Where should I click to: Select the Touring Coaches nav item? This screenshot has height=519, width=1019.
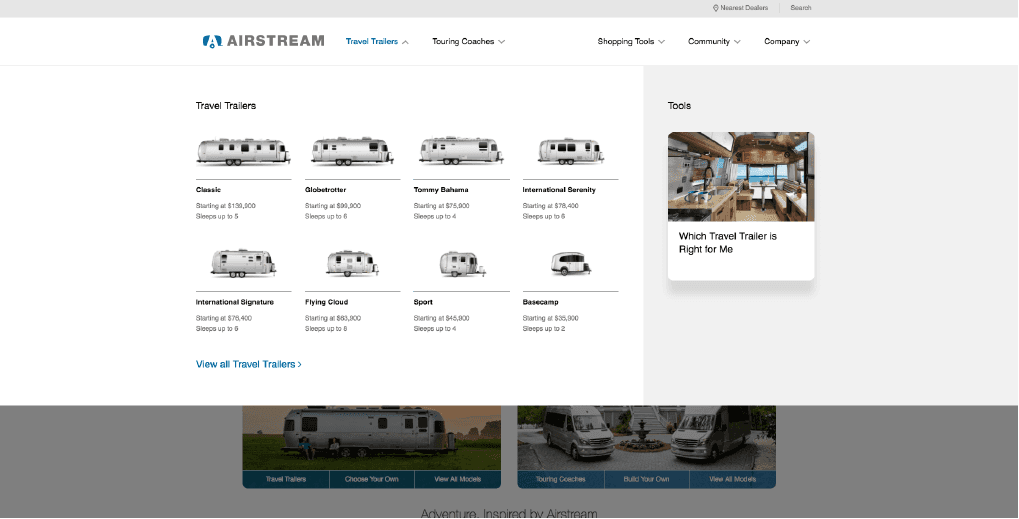click(463, 41)
